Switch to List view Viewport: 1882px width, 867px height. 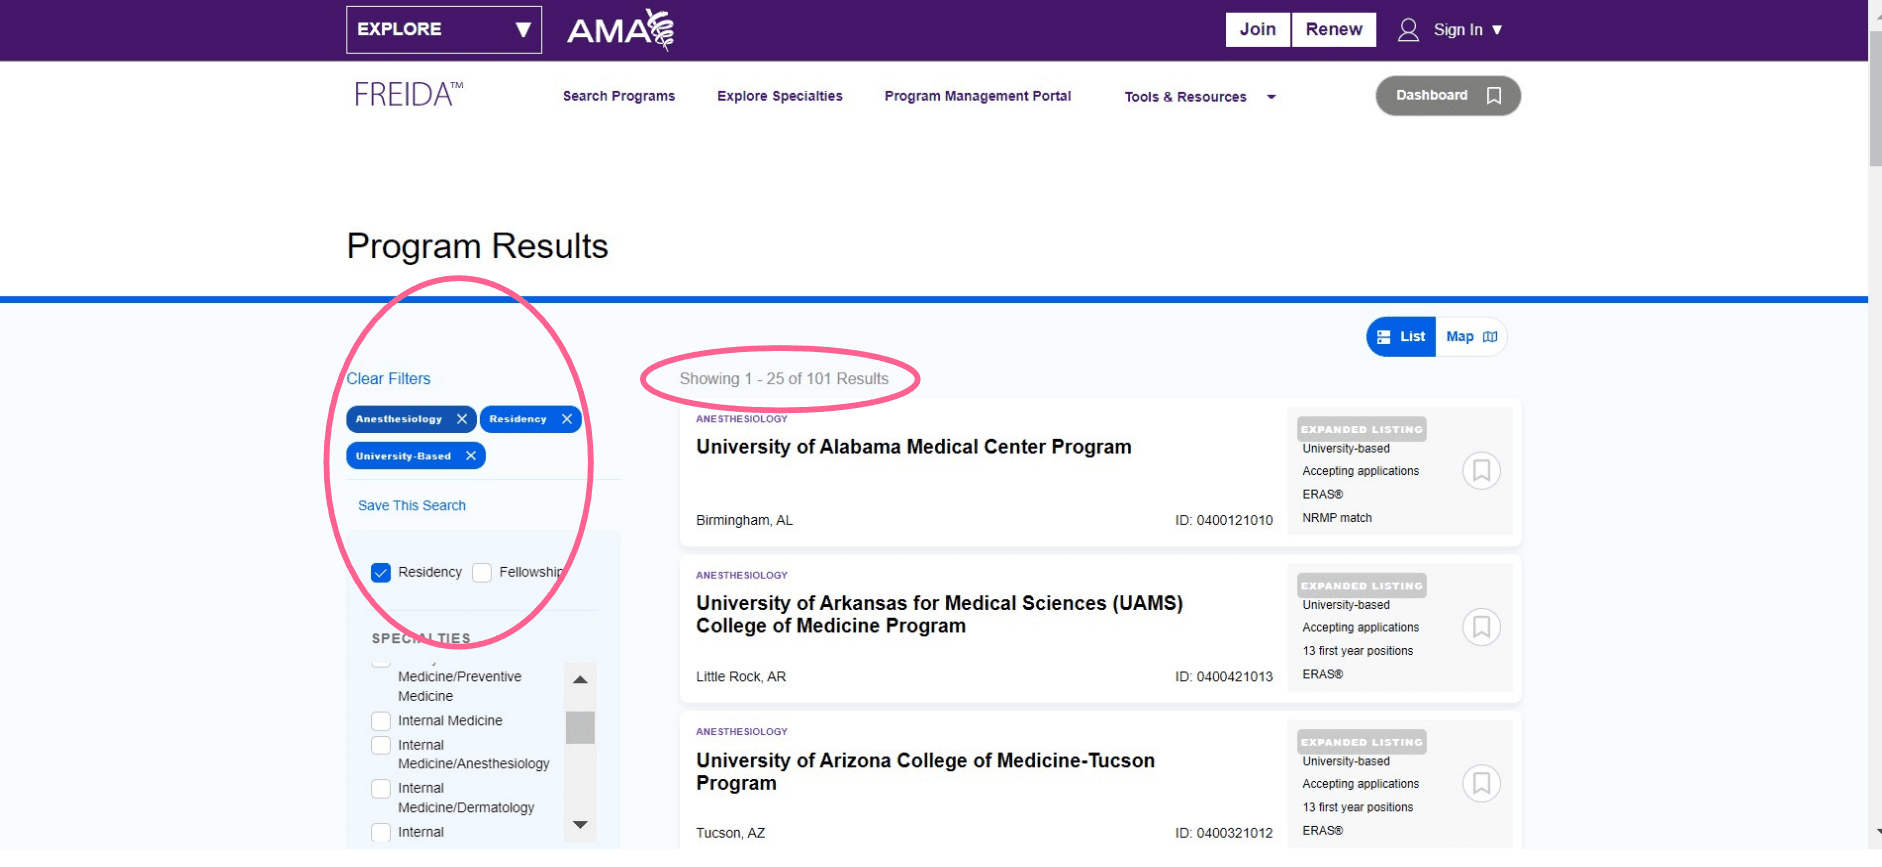point(1401,337)
